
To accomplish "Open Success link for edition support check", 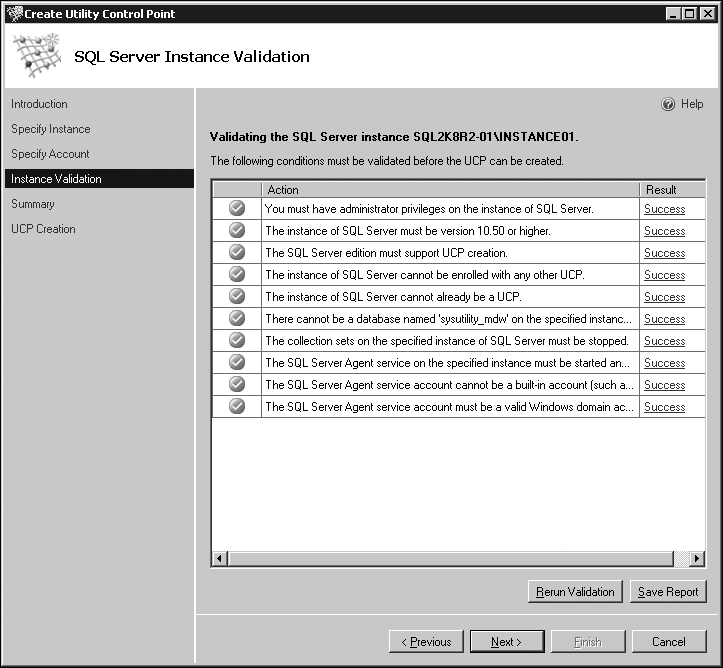I will click(664, 253).
